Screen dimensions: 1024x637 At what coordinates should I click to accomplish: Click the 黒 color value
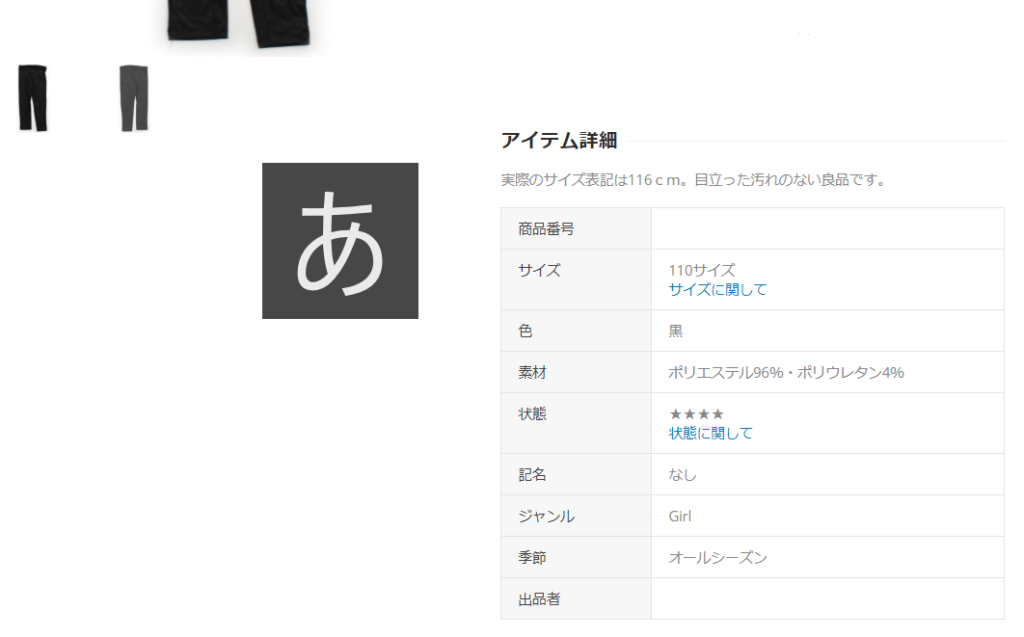click(676, 331)
